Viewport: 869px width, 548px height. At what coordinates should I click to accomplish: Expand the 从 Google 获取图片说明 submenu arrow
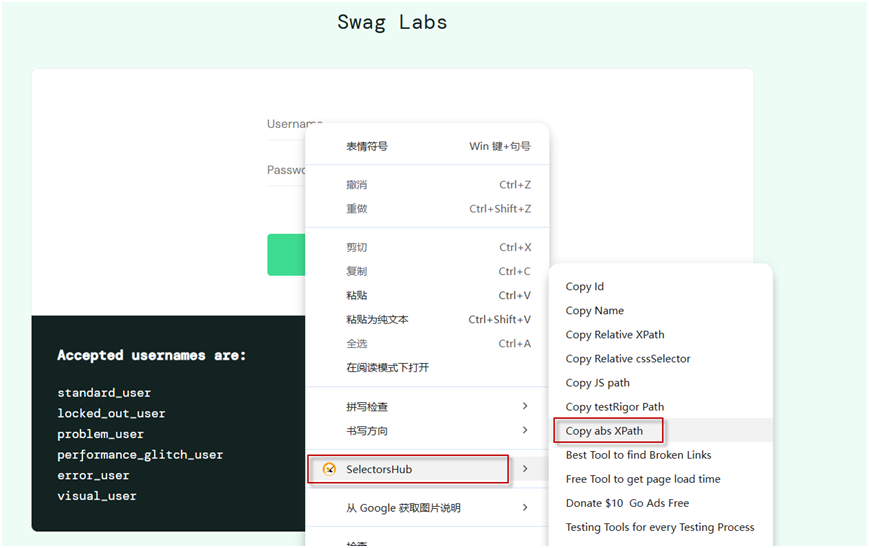click(525, 508)
